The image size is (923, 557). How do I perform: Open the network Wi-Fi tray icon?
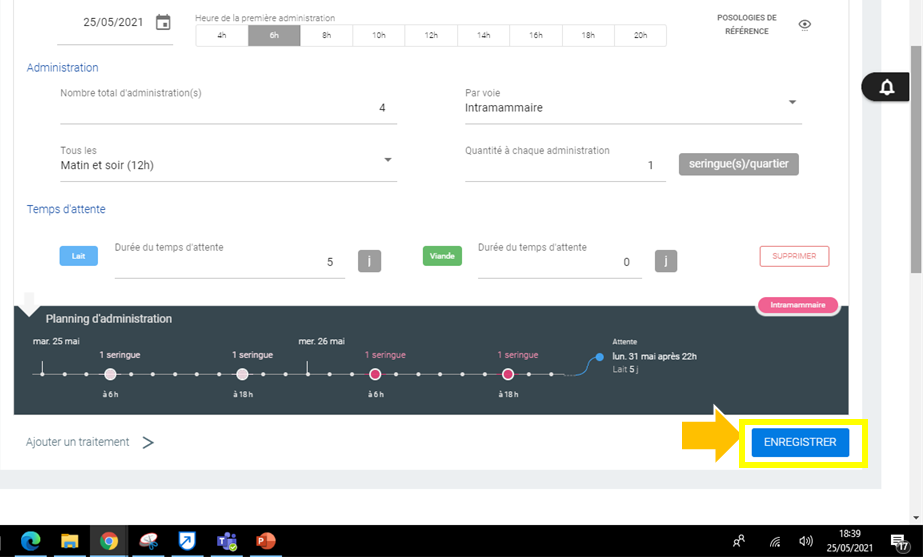tap(775, 541)
